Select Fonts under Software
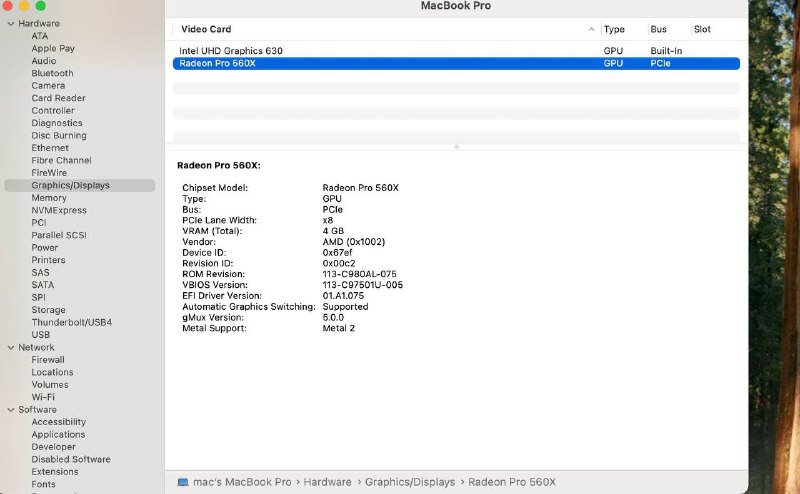 [x=43, y=484]
